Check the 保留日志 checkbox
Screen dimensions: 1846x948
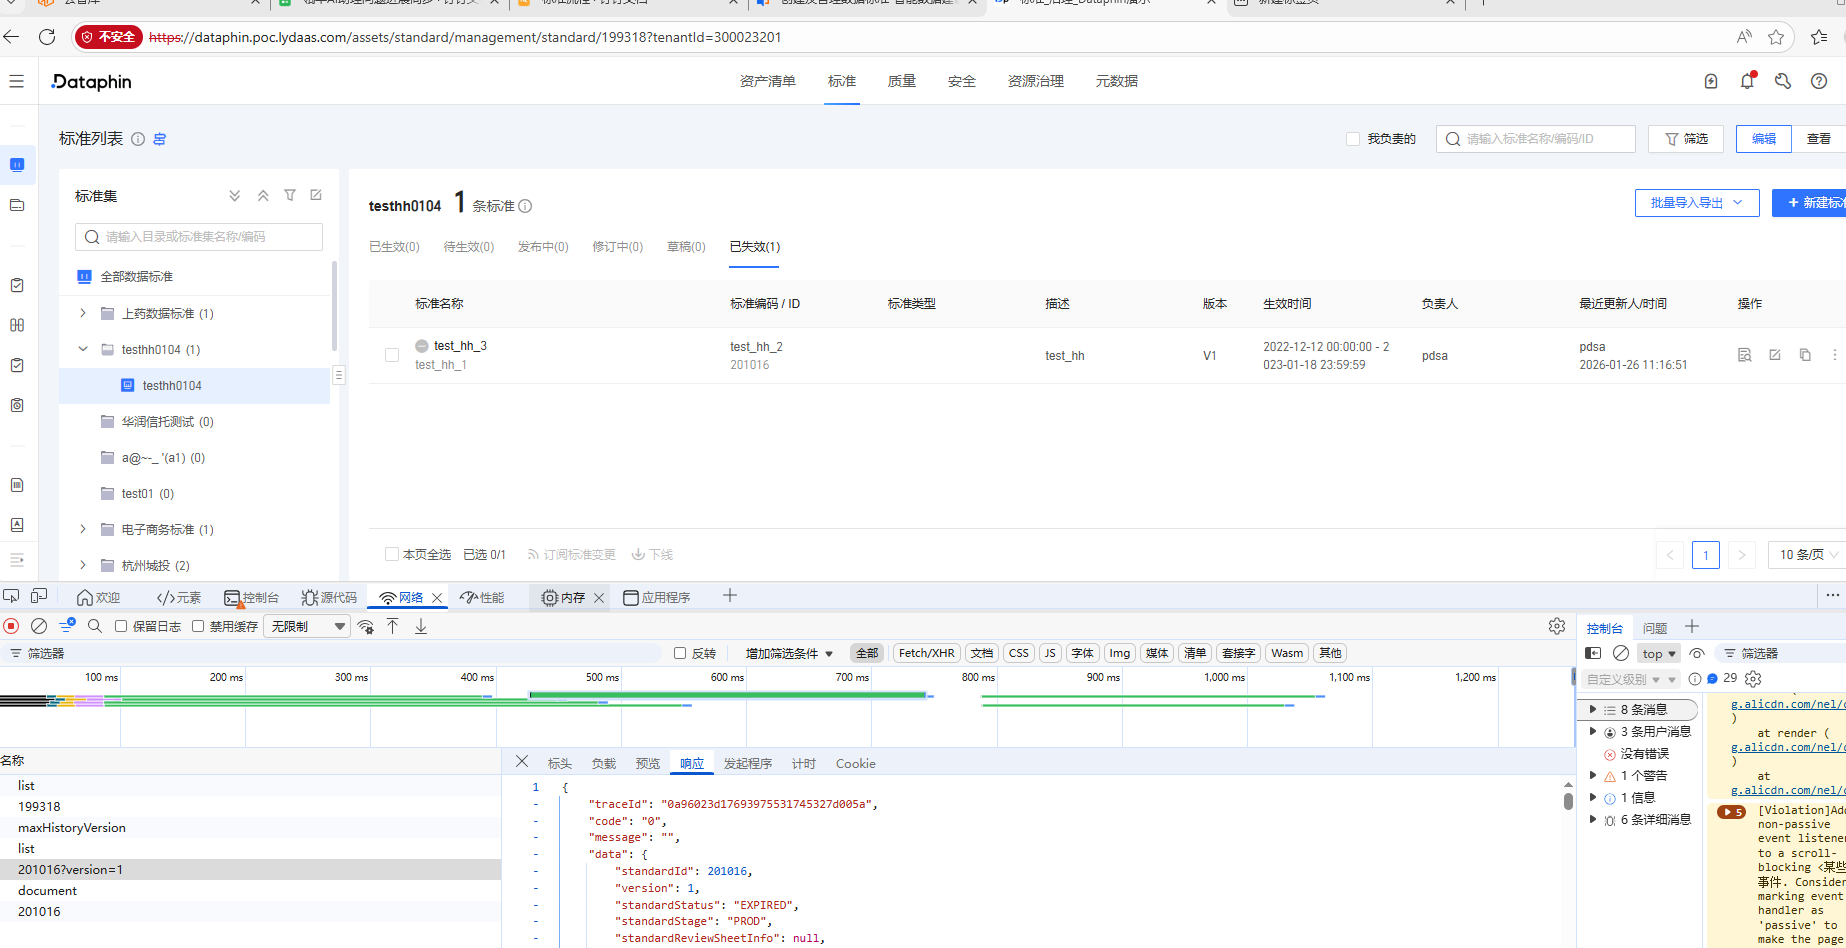(x=121, y=626)
